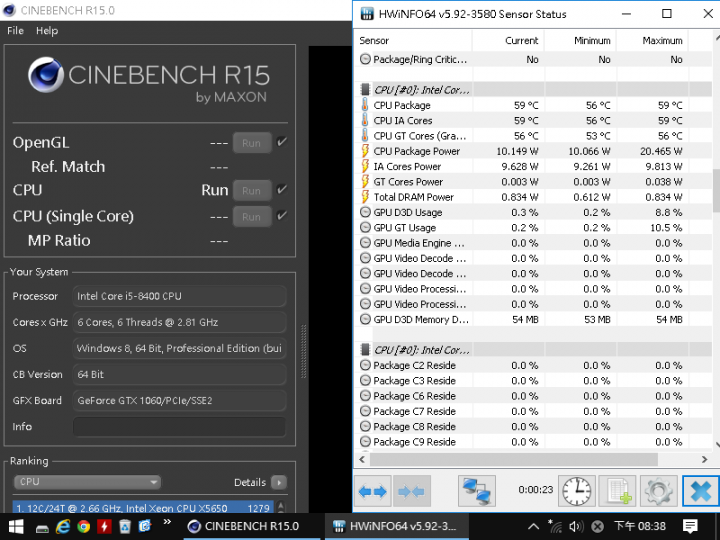The height and width of the screenshot is (540, 720).
Task: Open Windows Start menu
Action: pyautogui.click(x=16, y=526)
